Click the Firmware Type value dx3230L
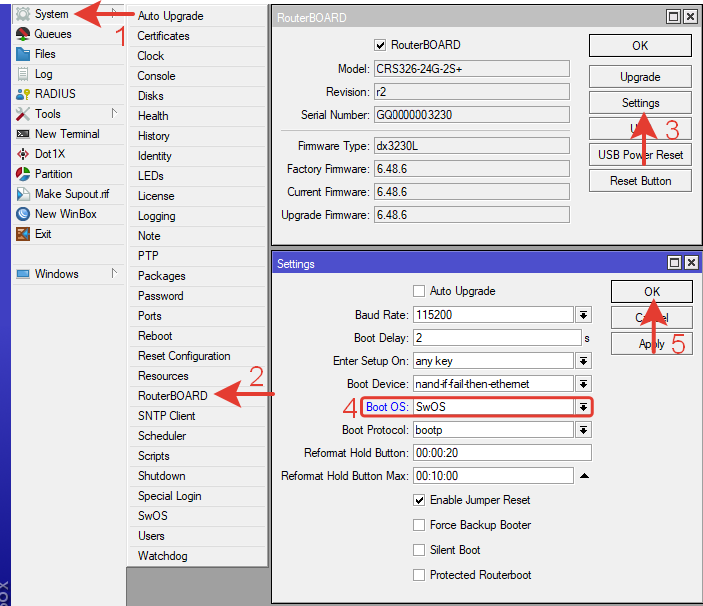Screen dimensions: 703x606 472,146
